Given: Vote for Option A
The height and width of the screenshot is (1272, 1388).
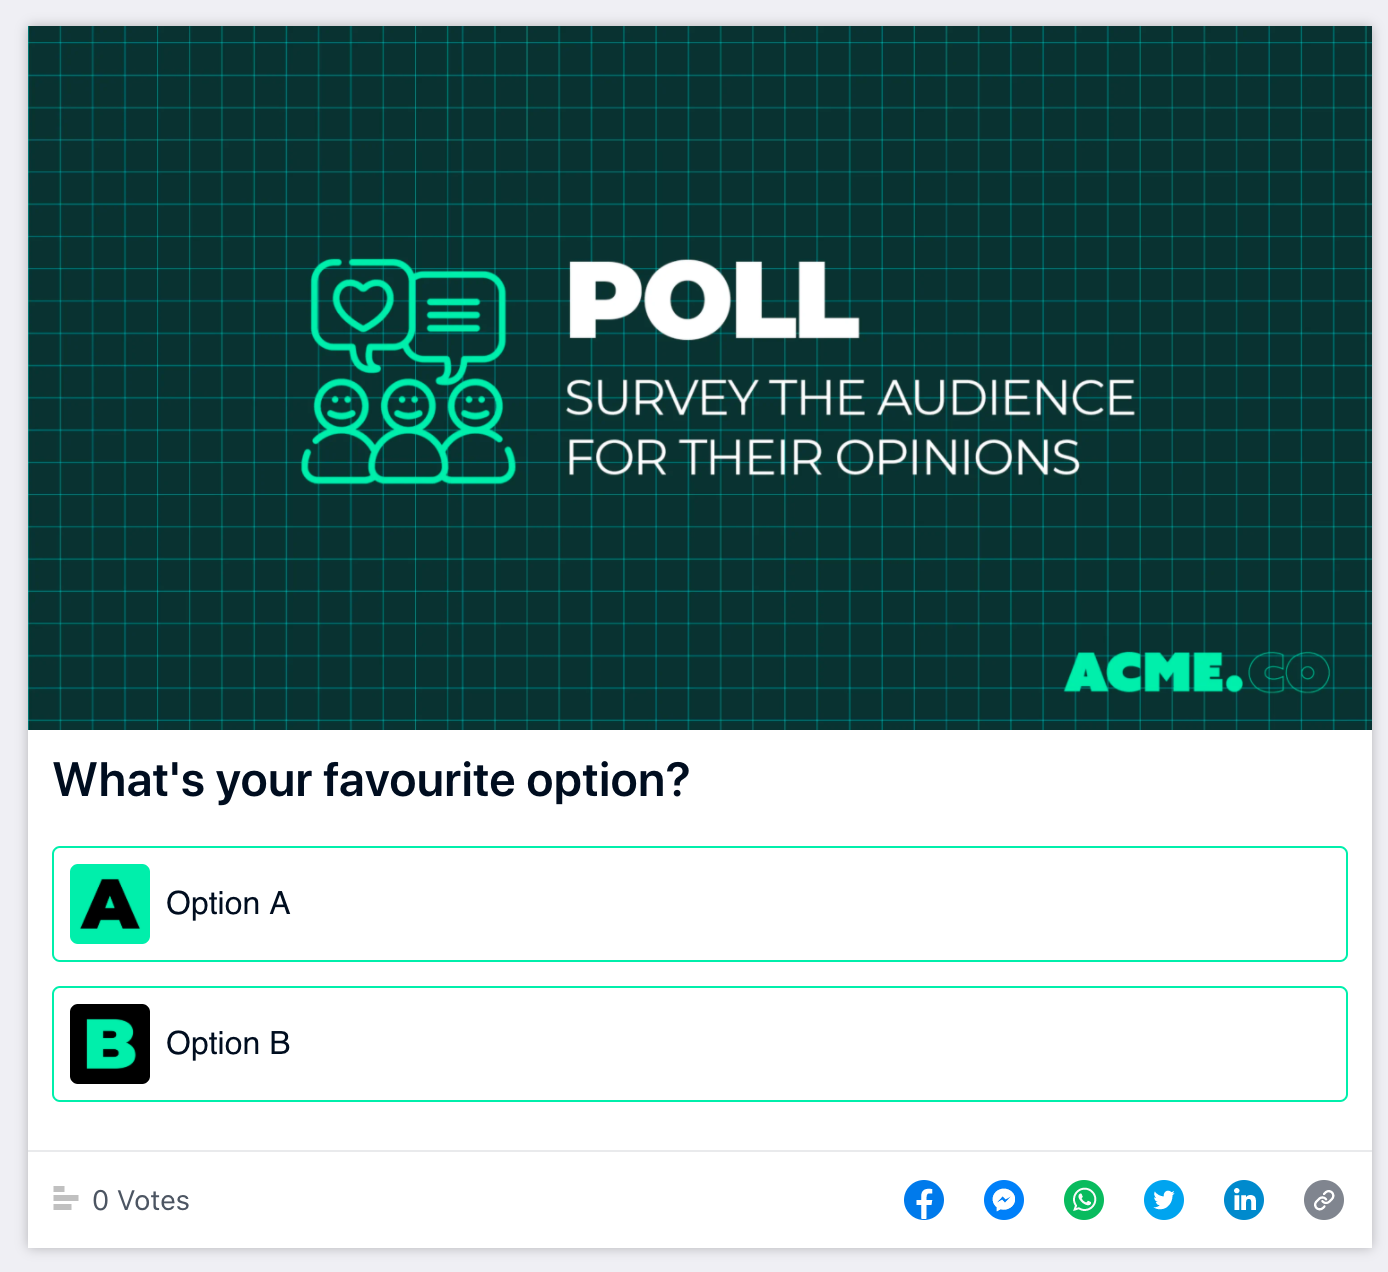Looking at the screenshot, I should pyautogui.click(x=700, y=904).
